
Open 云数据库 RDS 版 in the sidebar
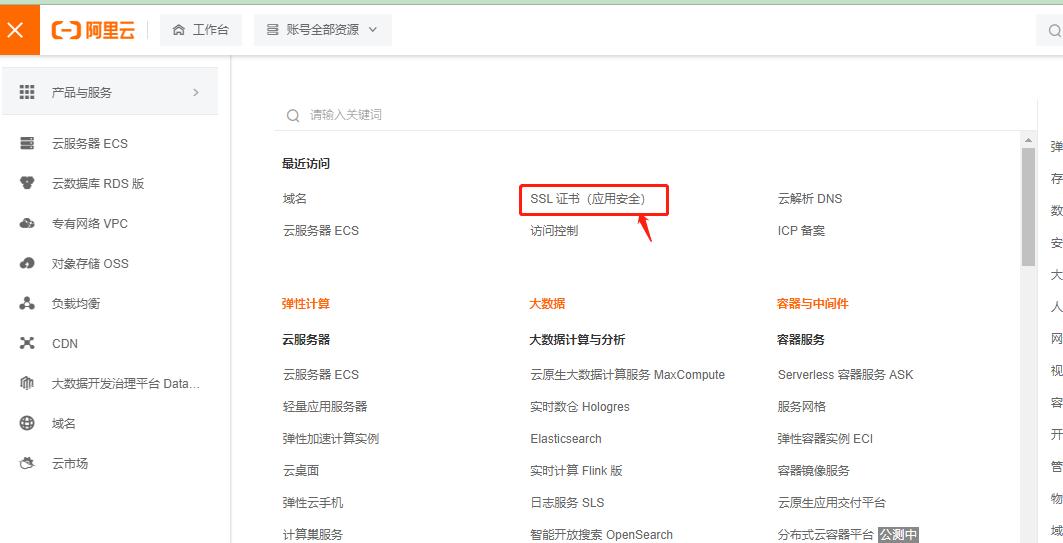pos(98,183)
